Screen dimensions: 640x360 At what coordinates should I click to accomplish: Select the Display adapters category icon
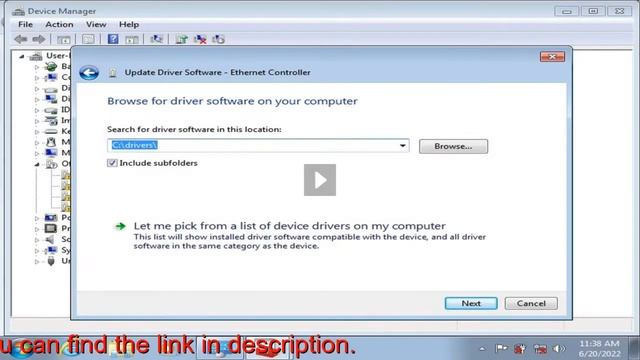[51, 99]
